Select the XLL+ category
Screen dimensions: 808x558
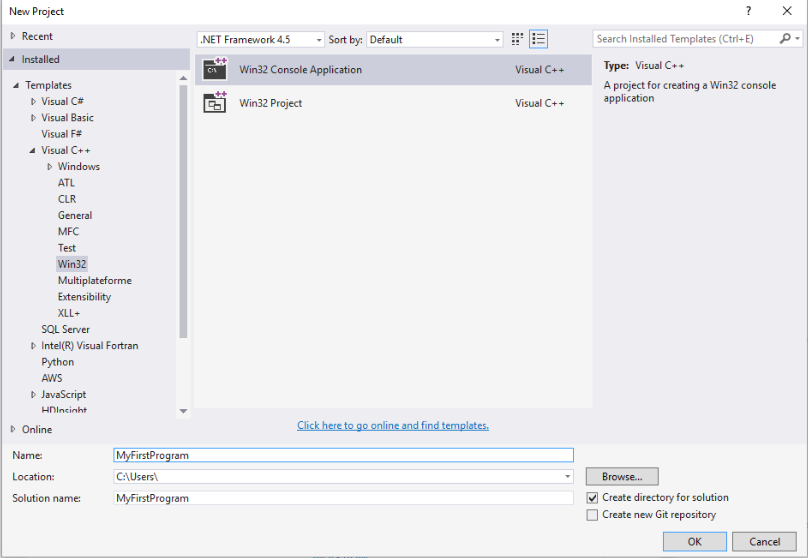[69, 313]
